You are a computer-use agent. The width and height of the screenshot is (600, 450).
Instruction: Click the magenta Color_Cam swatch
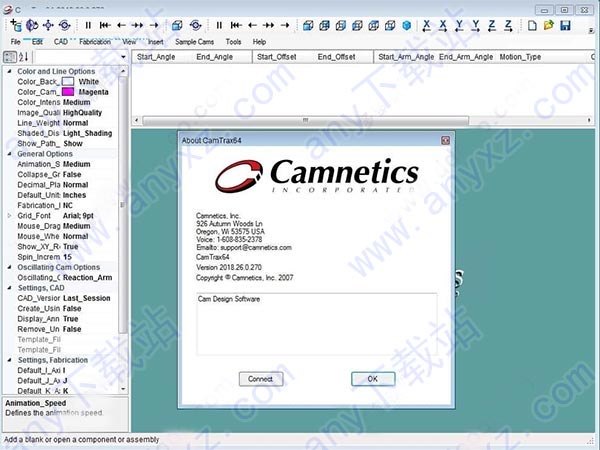tap(68, 92)
